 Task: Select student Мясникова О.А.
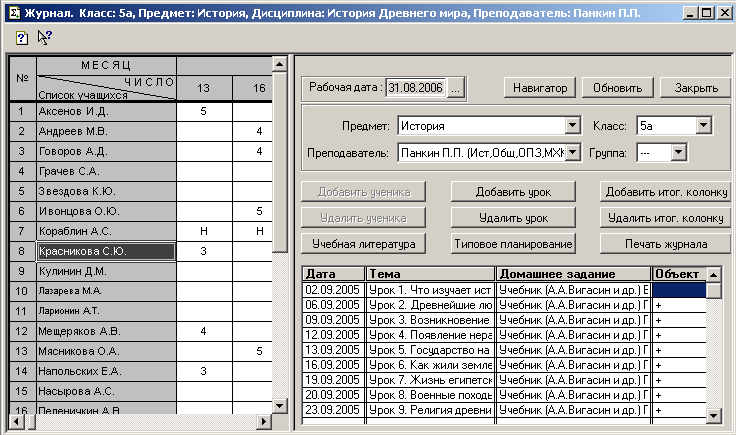[106, 351]
